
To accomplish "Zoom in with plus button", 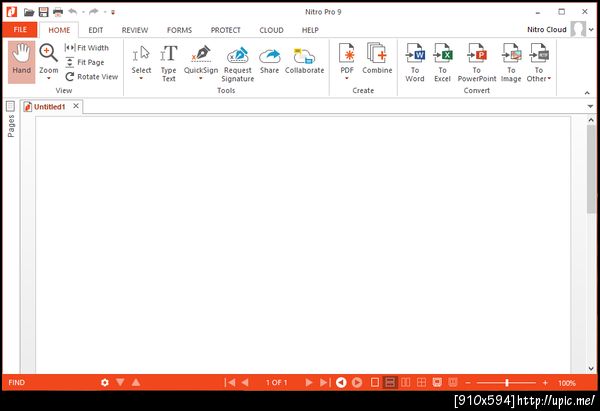I will coord(545,383).
